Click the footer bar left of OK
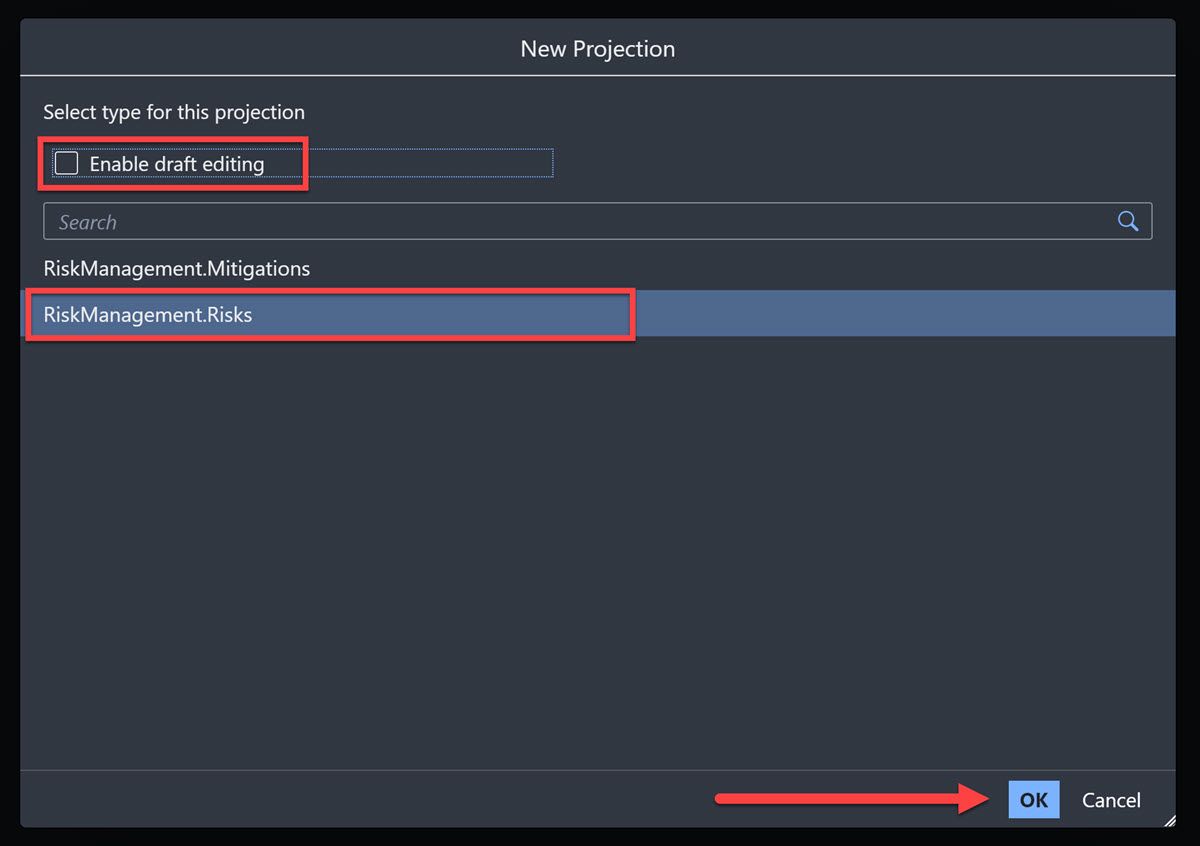 tap(360, 800)
